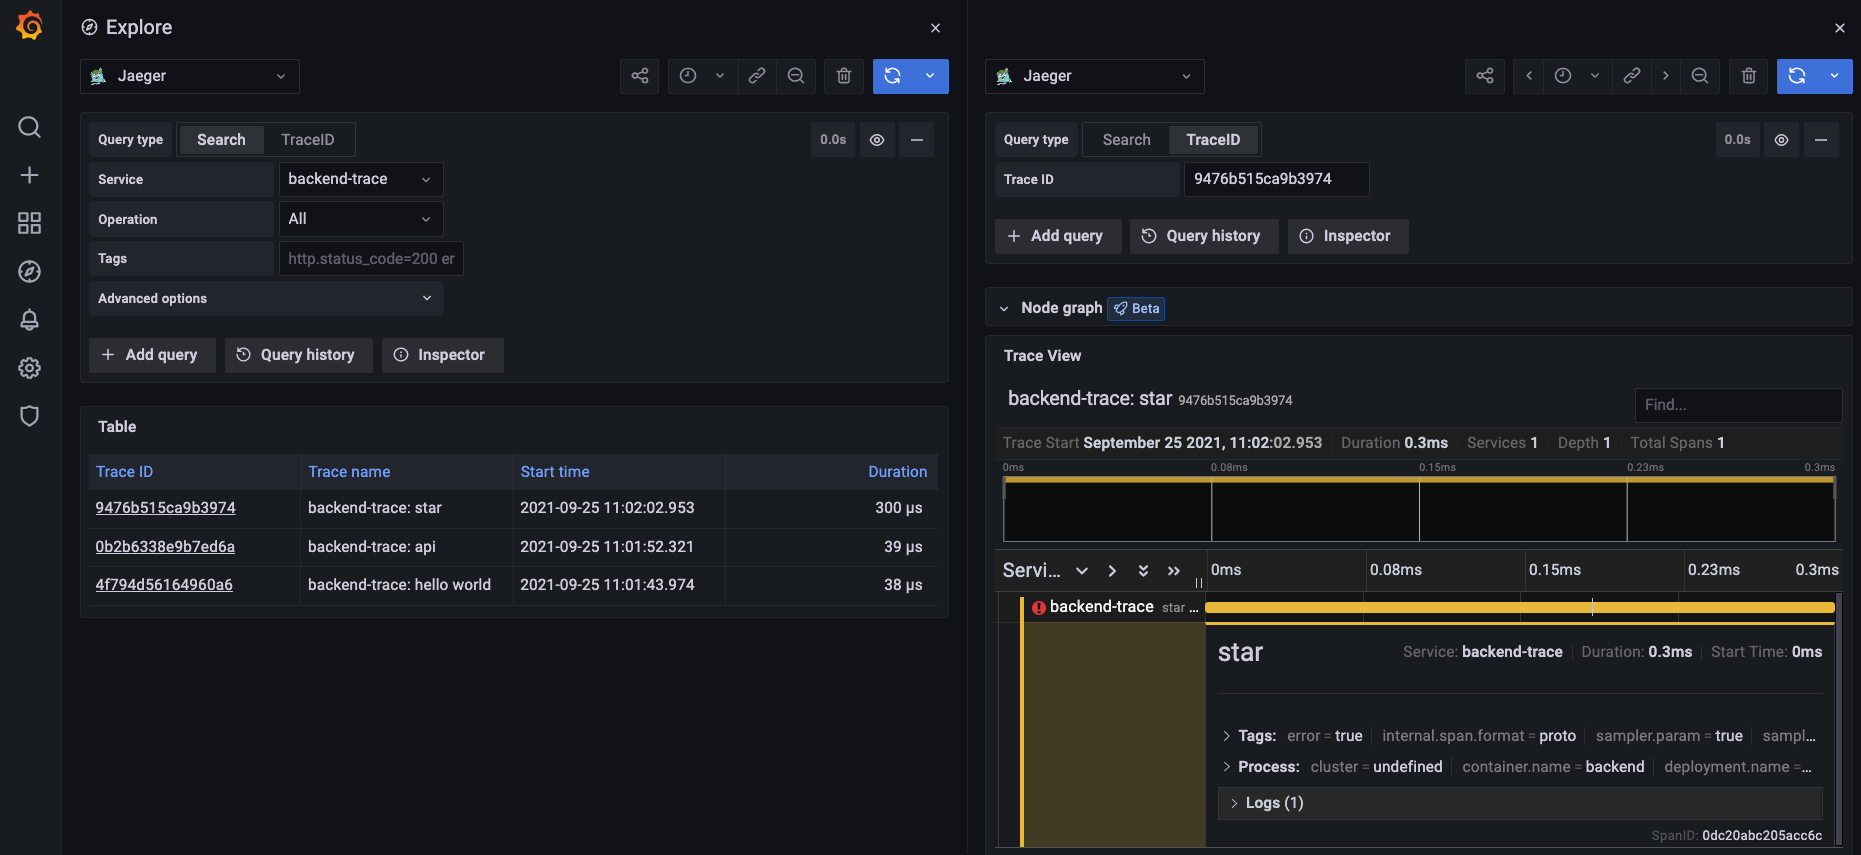Viewport: 1861px width, 855px height.
Task: Open left pane time picker clock
Action: 688,76
